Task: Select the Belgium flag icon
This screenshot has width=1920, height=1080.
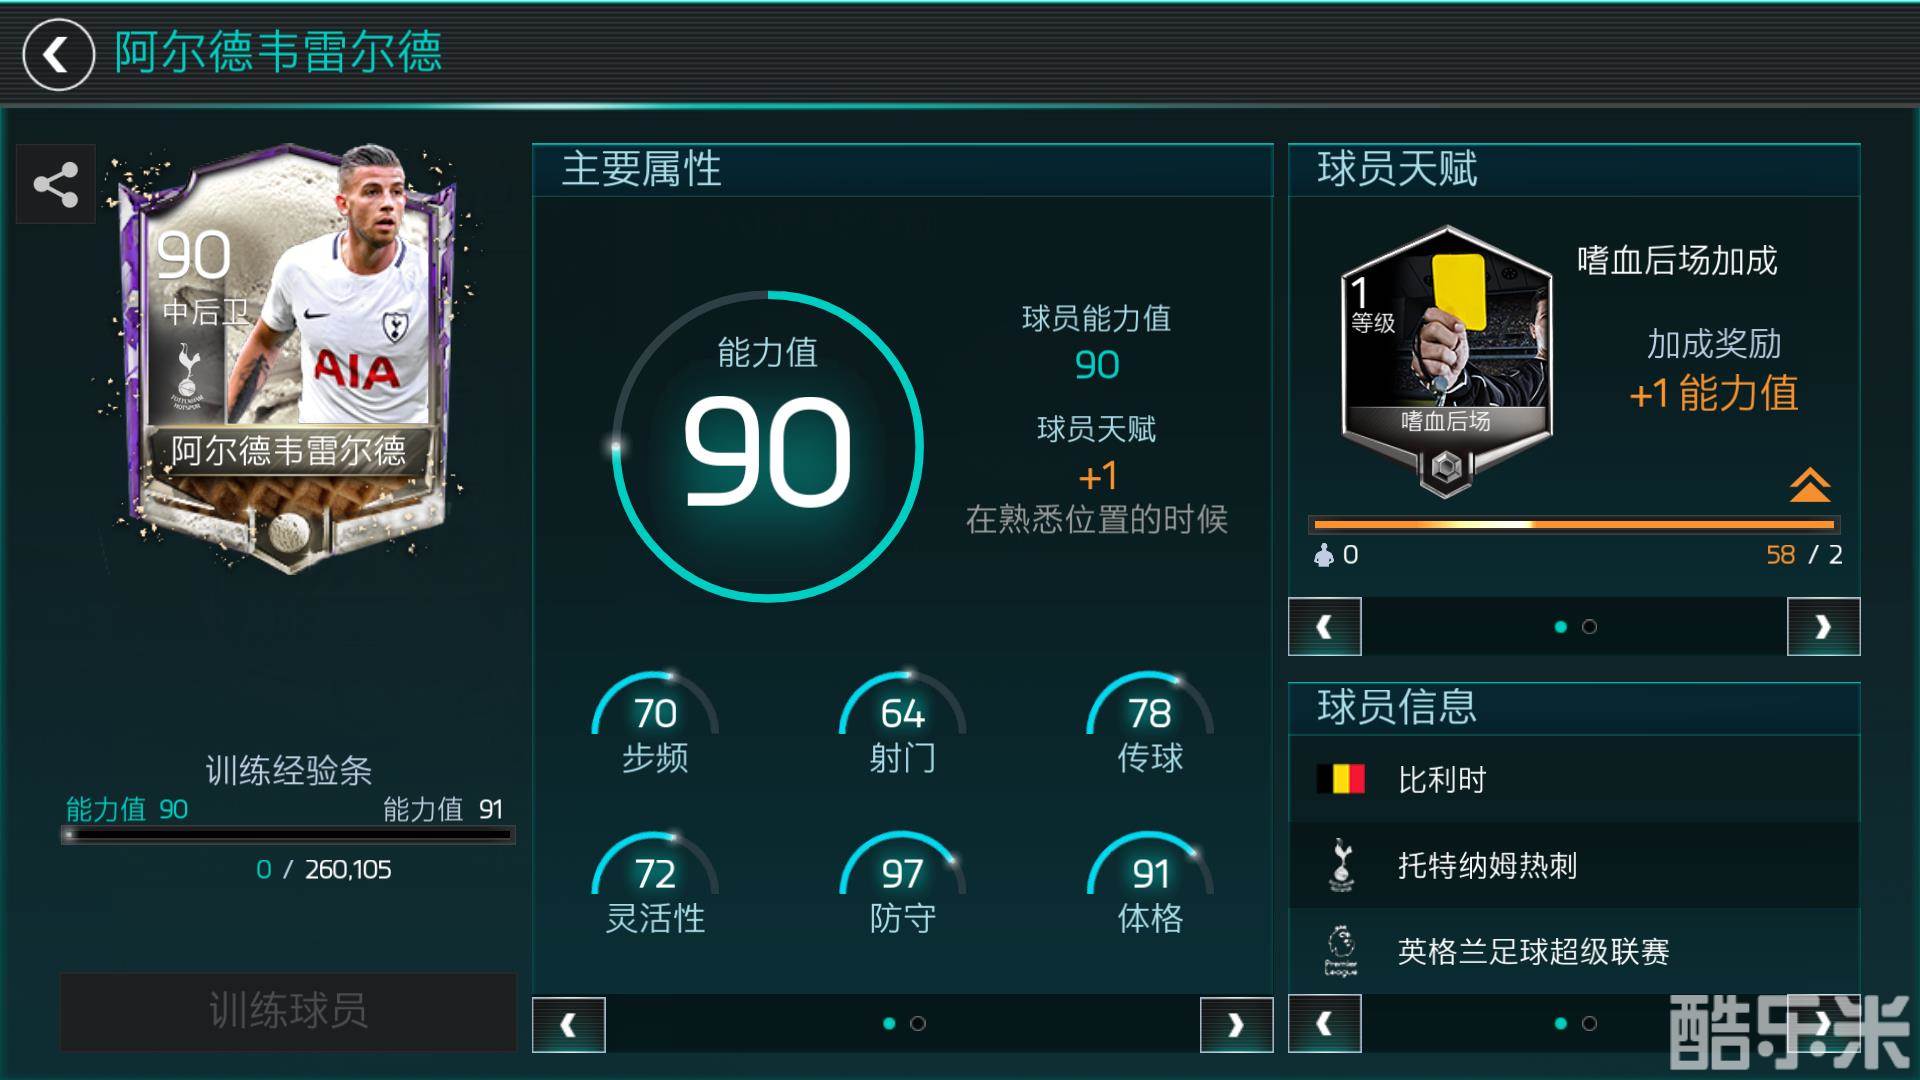Action: 1341,779
